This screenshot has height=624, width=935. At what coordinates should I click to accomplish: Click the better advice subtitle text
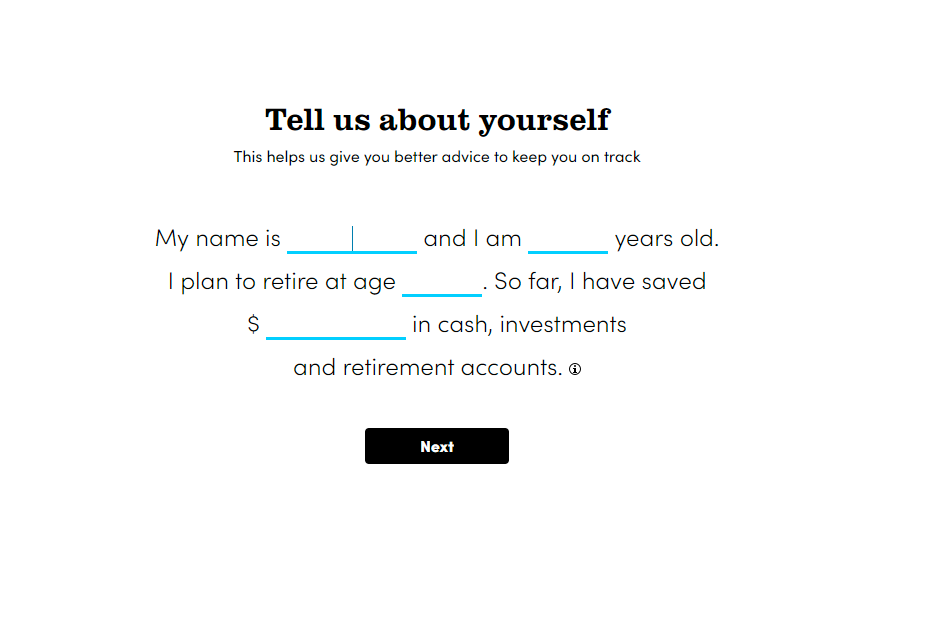(436, 157)
